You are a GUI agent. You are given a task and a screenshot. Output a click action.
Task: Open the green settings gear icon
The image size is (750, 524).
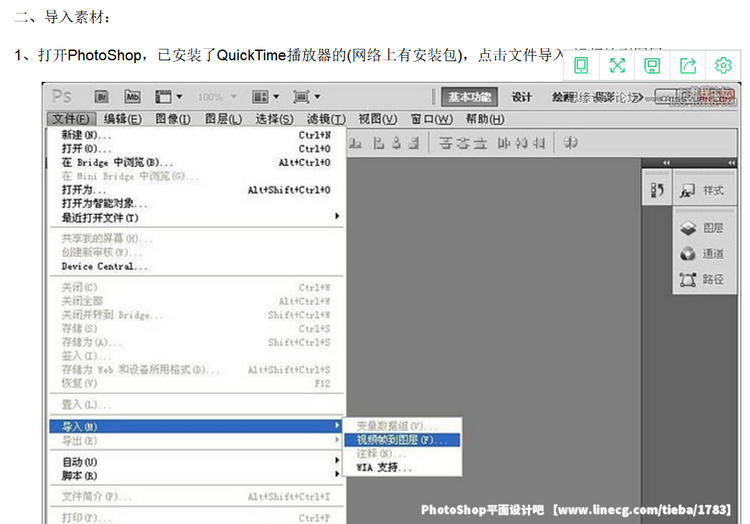tap(723, 65)
